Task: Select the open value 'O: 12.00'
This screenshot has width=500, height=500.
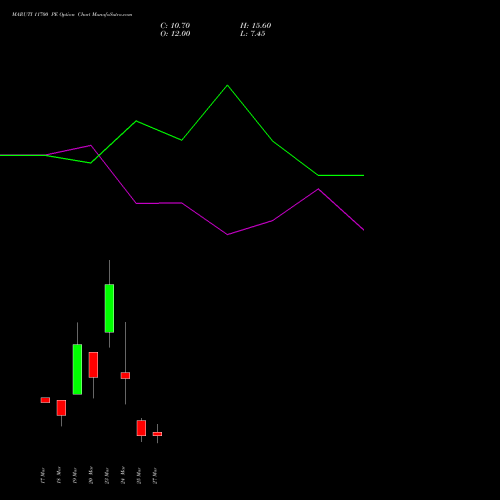Action: 175,34
